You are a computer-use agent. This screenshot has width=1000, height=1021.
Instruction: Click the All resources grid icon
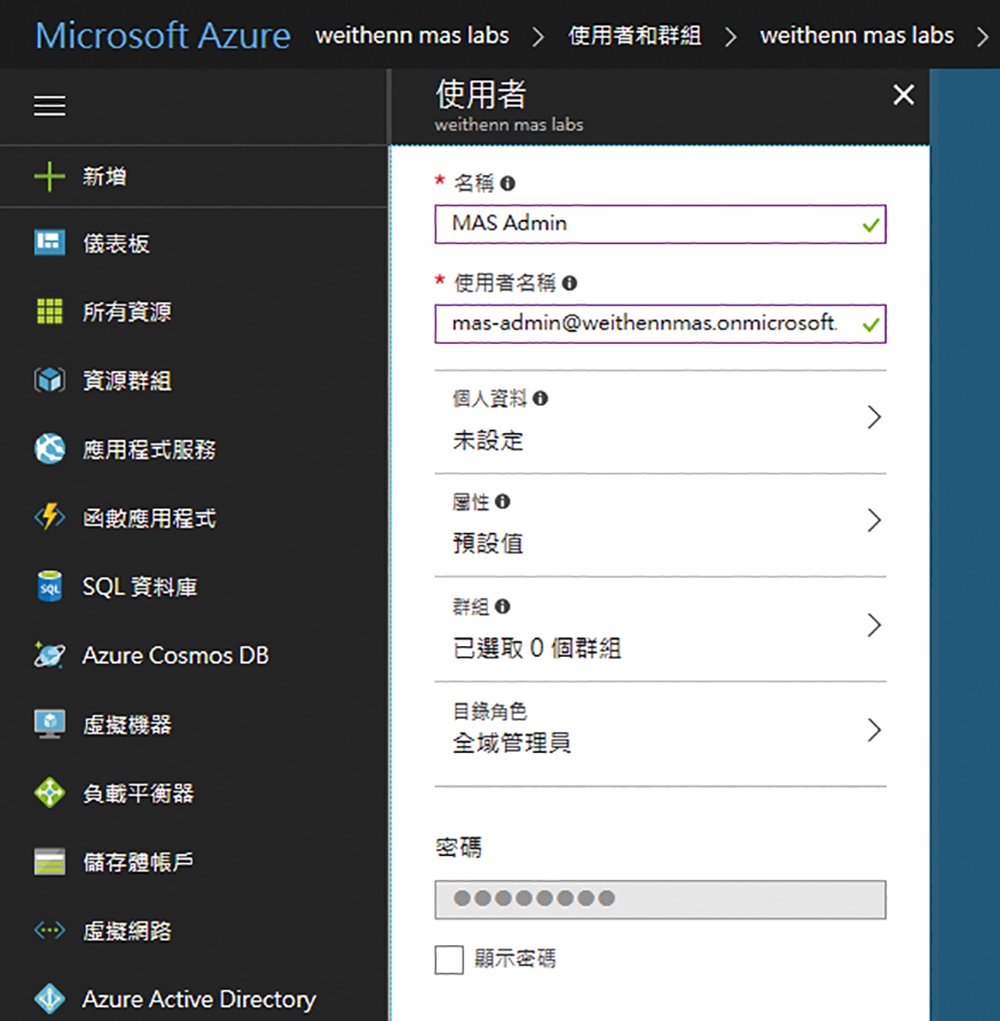(x=49, y=311)
